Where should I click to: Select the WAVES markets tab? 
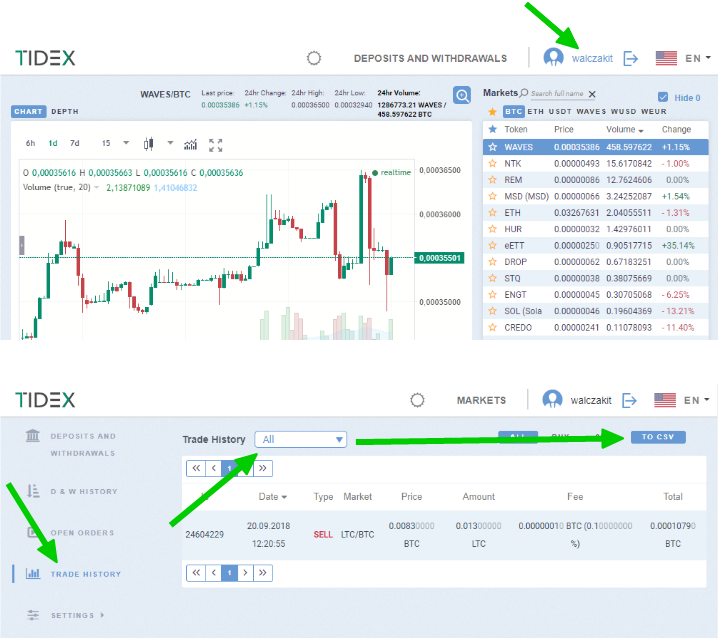(591, 111)
